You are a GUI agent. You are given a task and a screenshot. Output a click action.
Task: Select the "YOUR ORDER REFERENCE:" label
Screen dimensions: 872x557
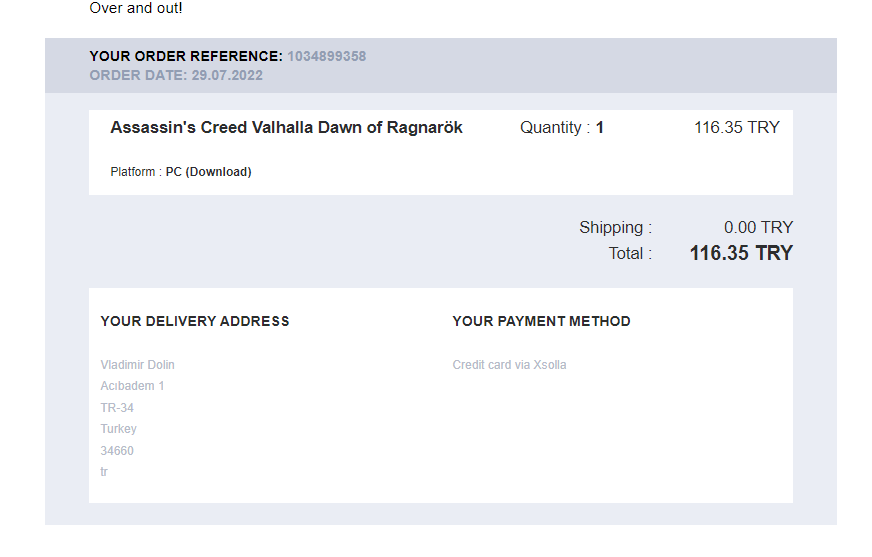pos(186,57)
